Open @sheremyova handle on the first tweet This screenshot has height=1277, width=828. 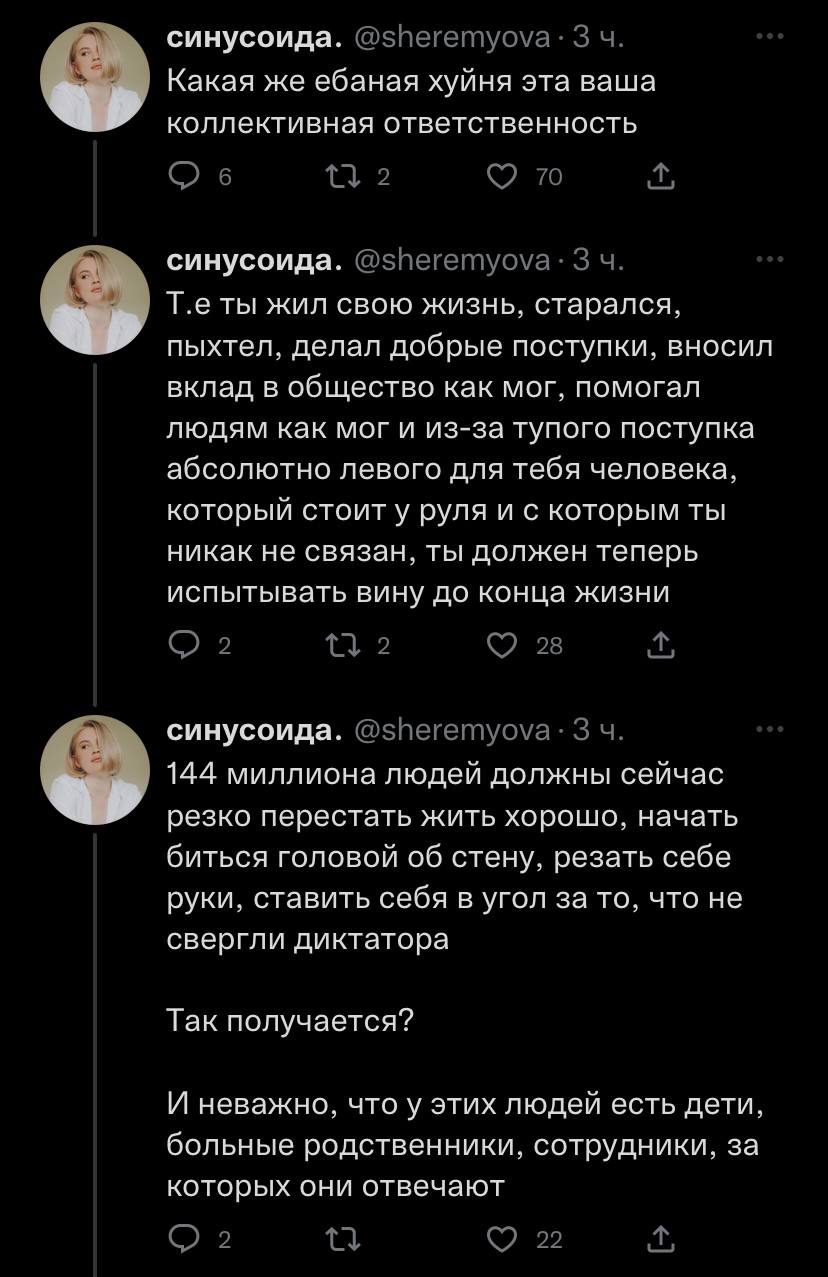pyautogui.click(x=452, y=39)
